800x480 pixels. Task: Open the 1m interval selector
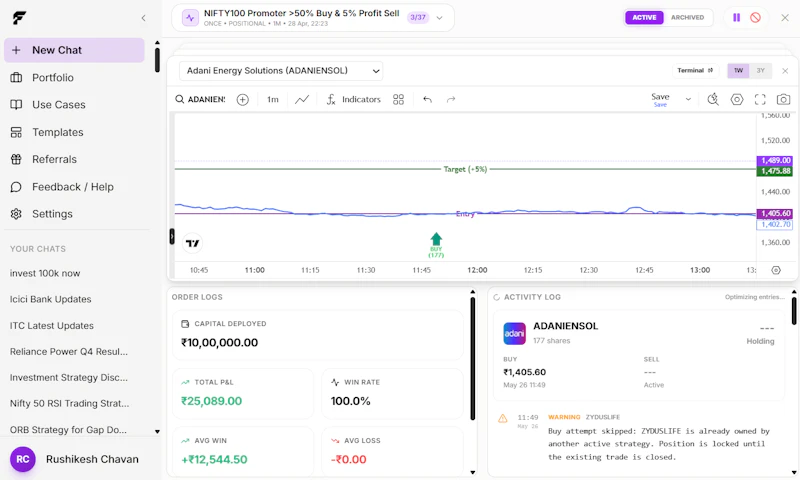tap(273, 99)
